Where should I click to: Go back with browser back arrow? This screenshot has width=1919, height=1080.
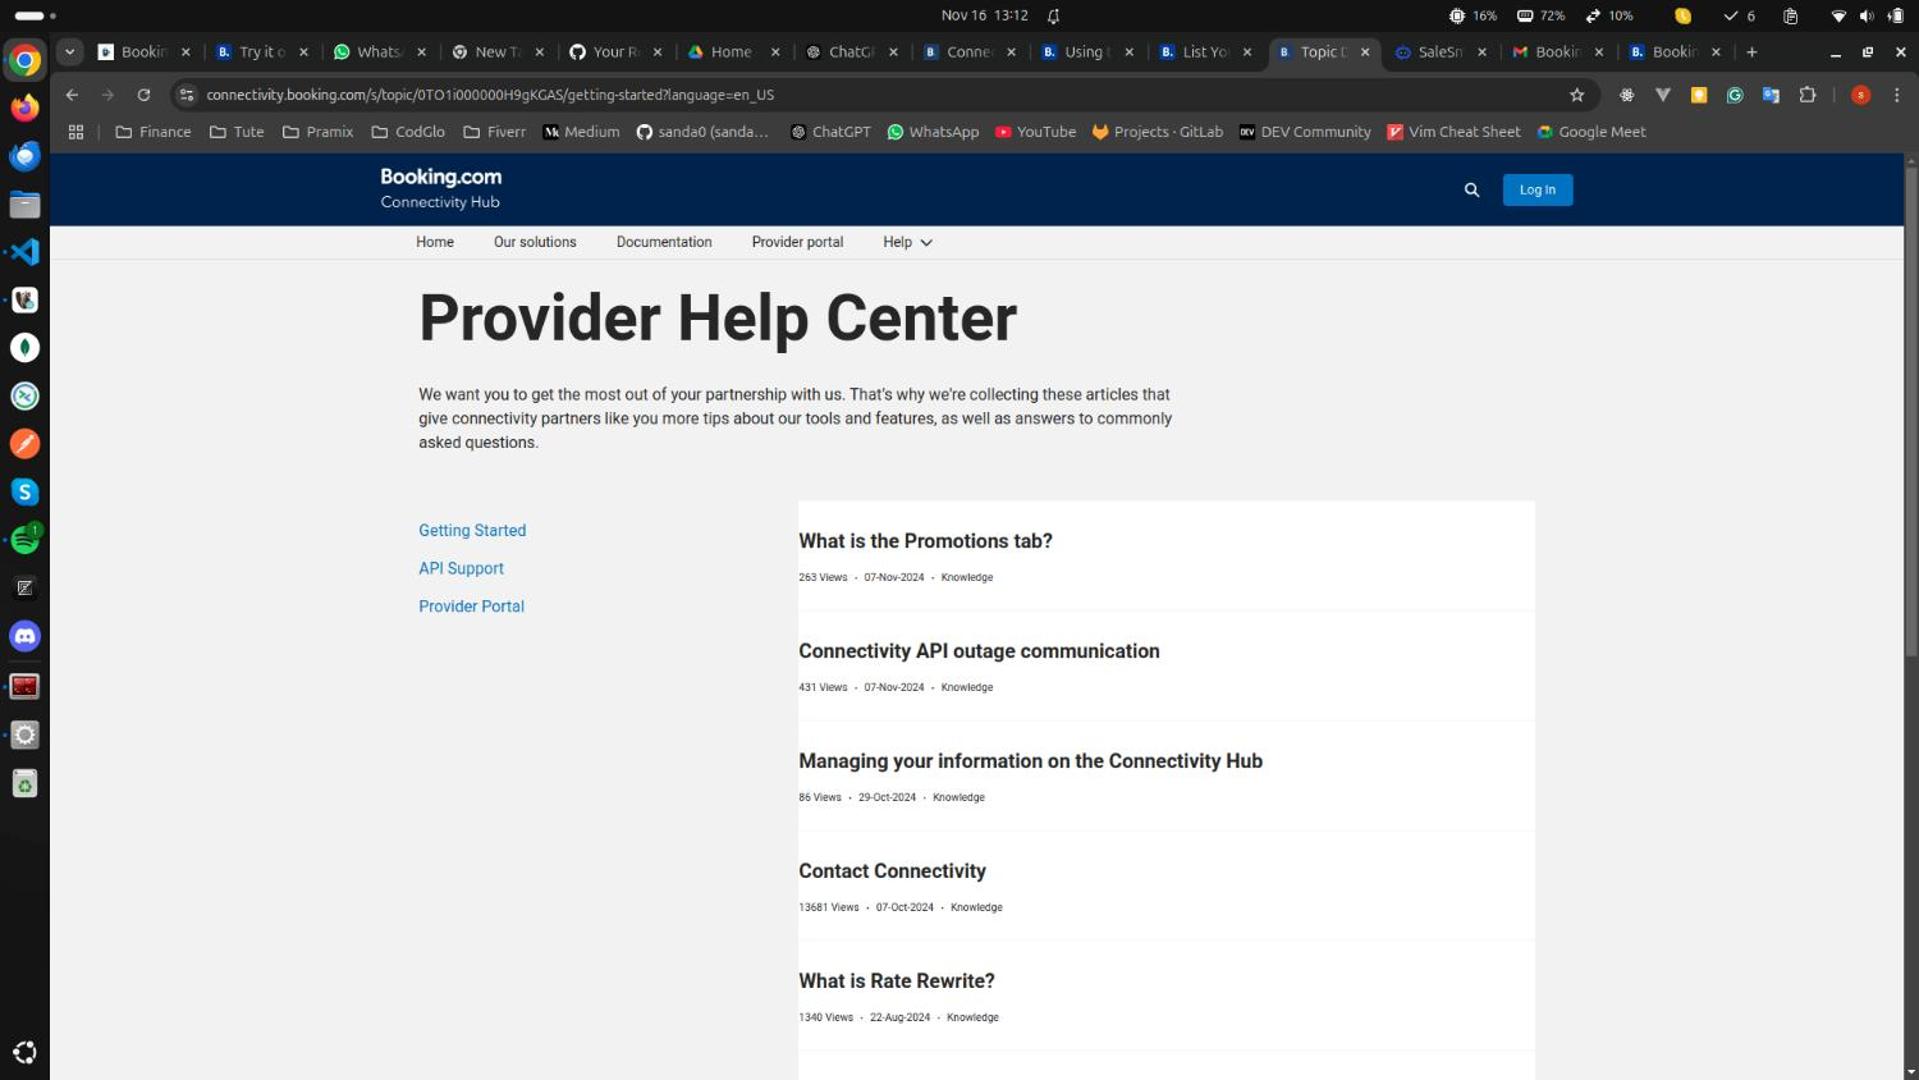click(x=72, y=95)
